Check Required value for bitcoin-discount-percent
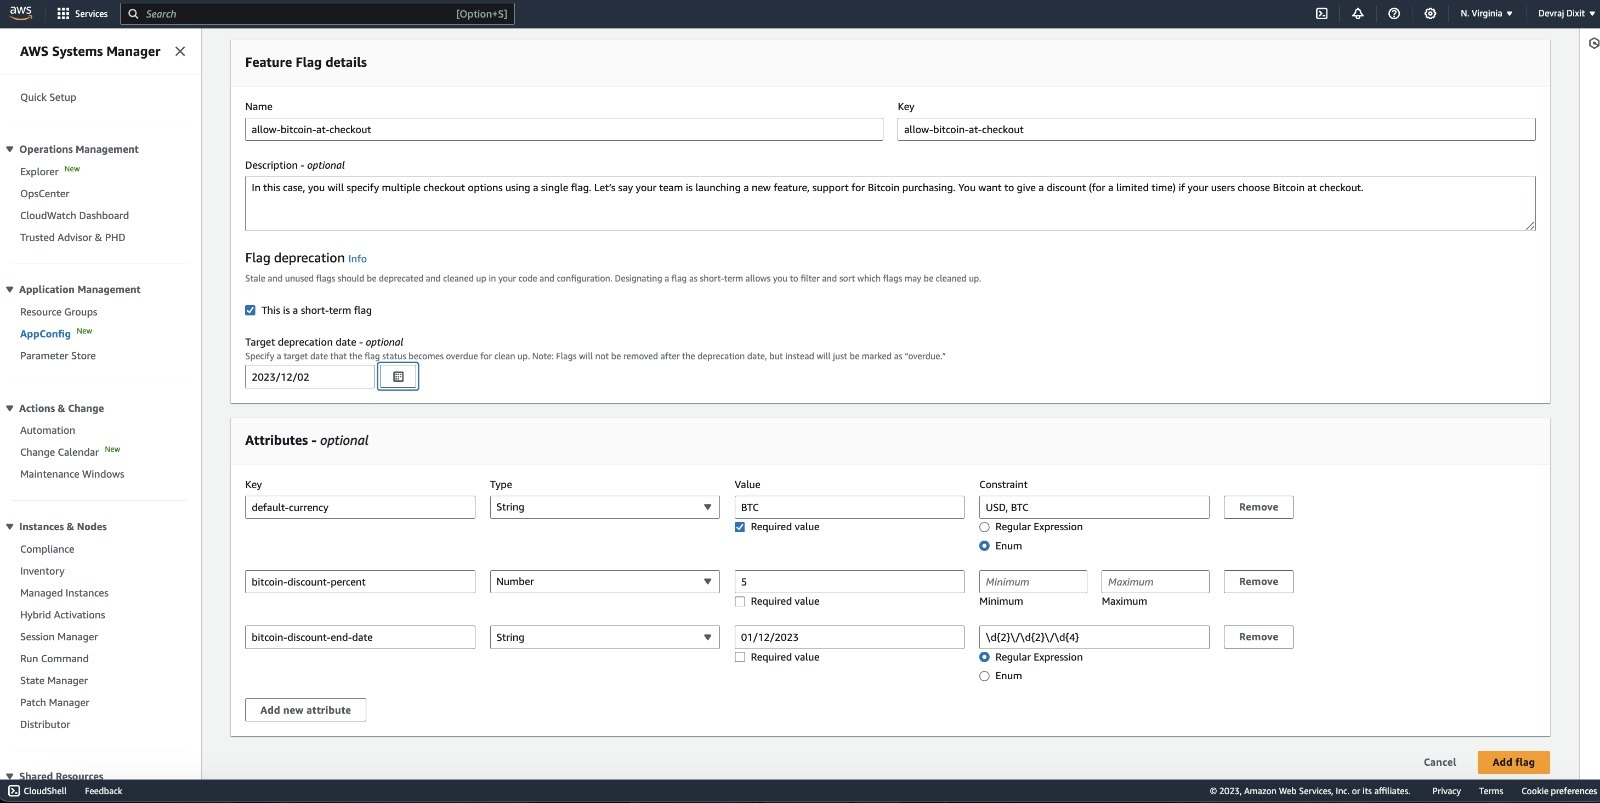 740,602
